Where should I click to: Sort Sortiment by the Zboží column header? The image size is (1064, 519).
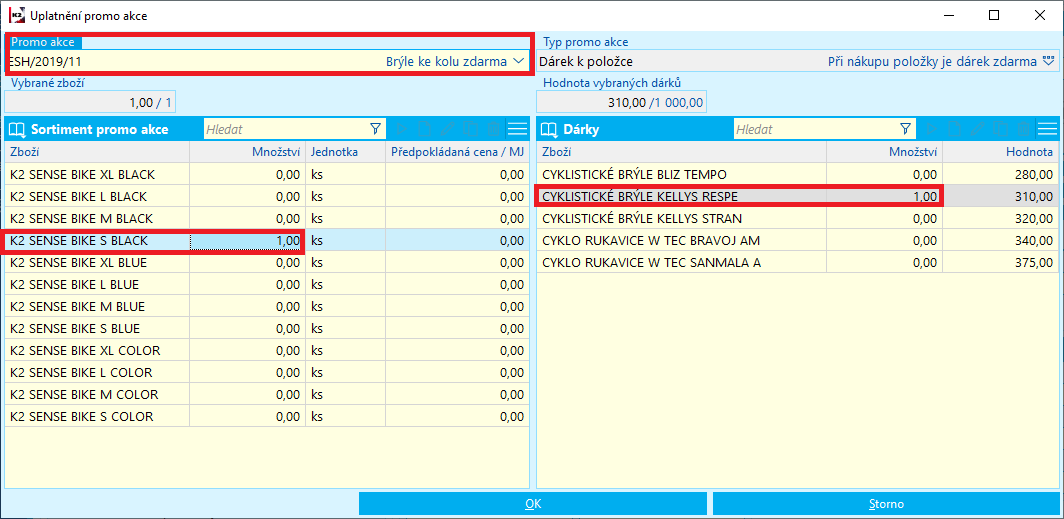(97, 152)
